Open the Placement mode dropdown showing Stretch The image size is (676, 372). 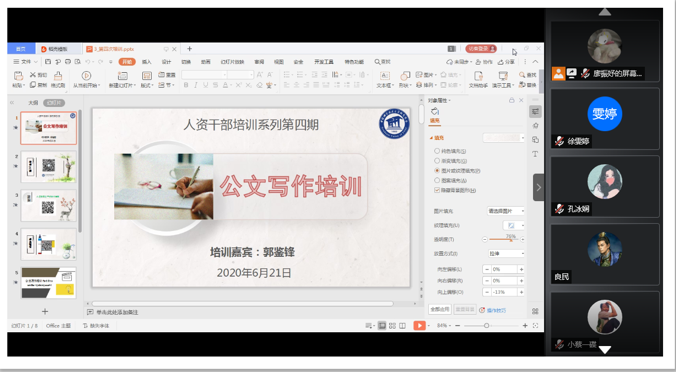(x=506, y=253)
